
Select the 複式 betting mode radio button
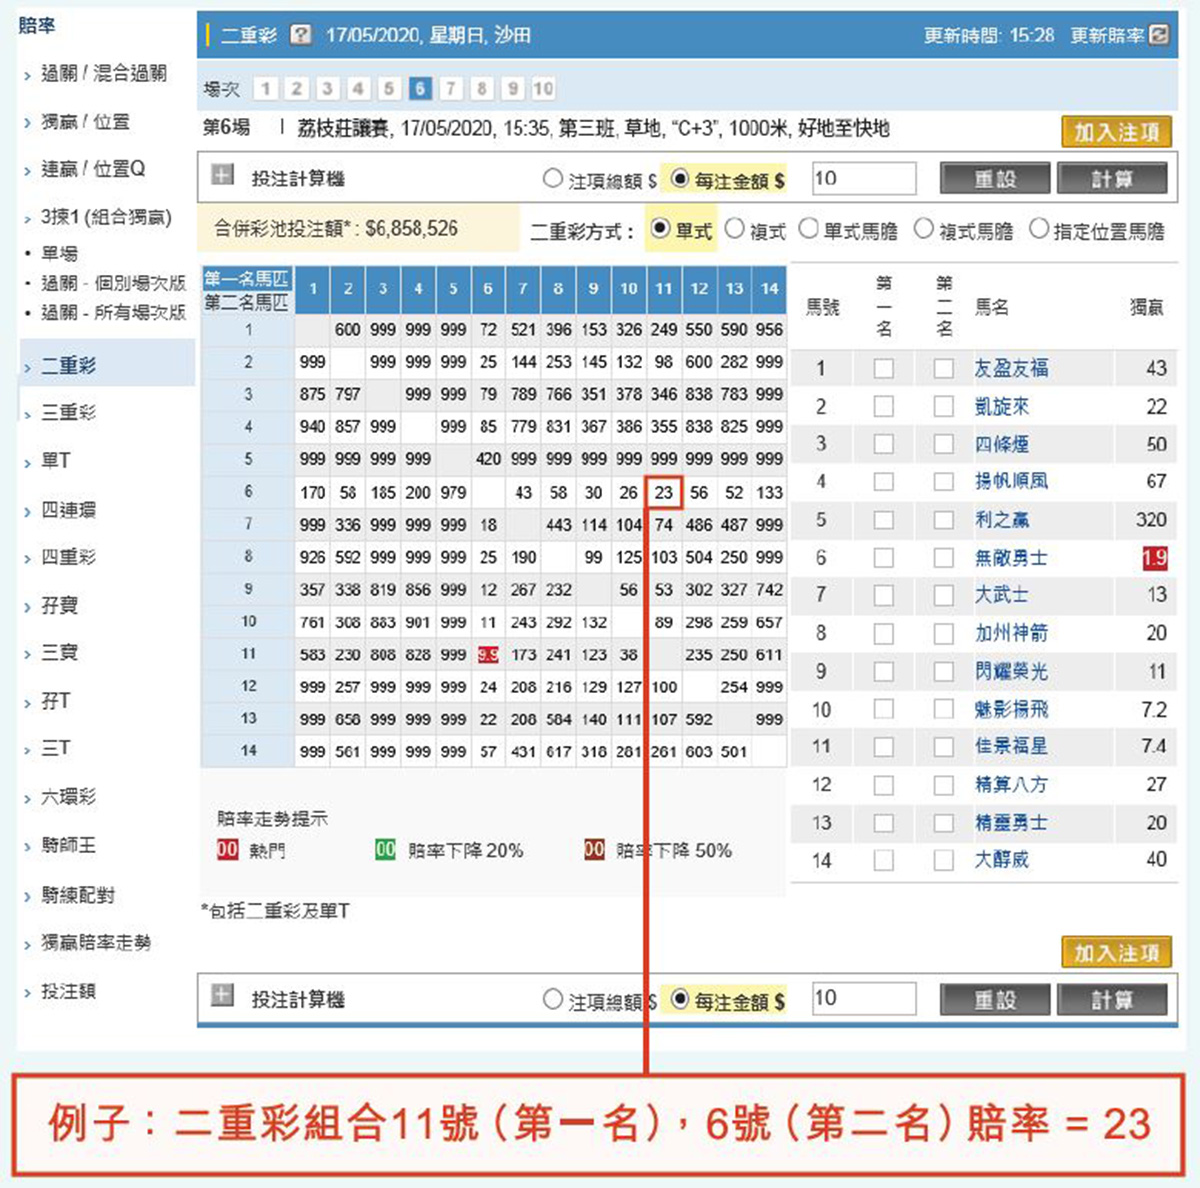tap(735, 228)
